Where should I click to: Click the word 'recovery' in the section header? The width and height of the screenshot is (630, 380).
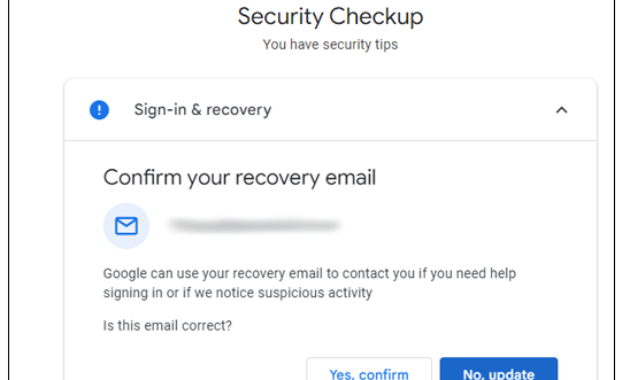click(239, 110)
